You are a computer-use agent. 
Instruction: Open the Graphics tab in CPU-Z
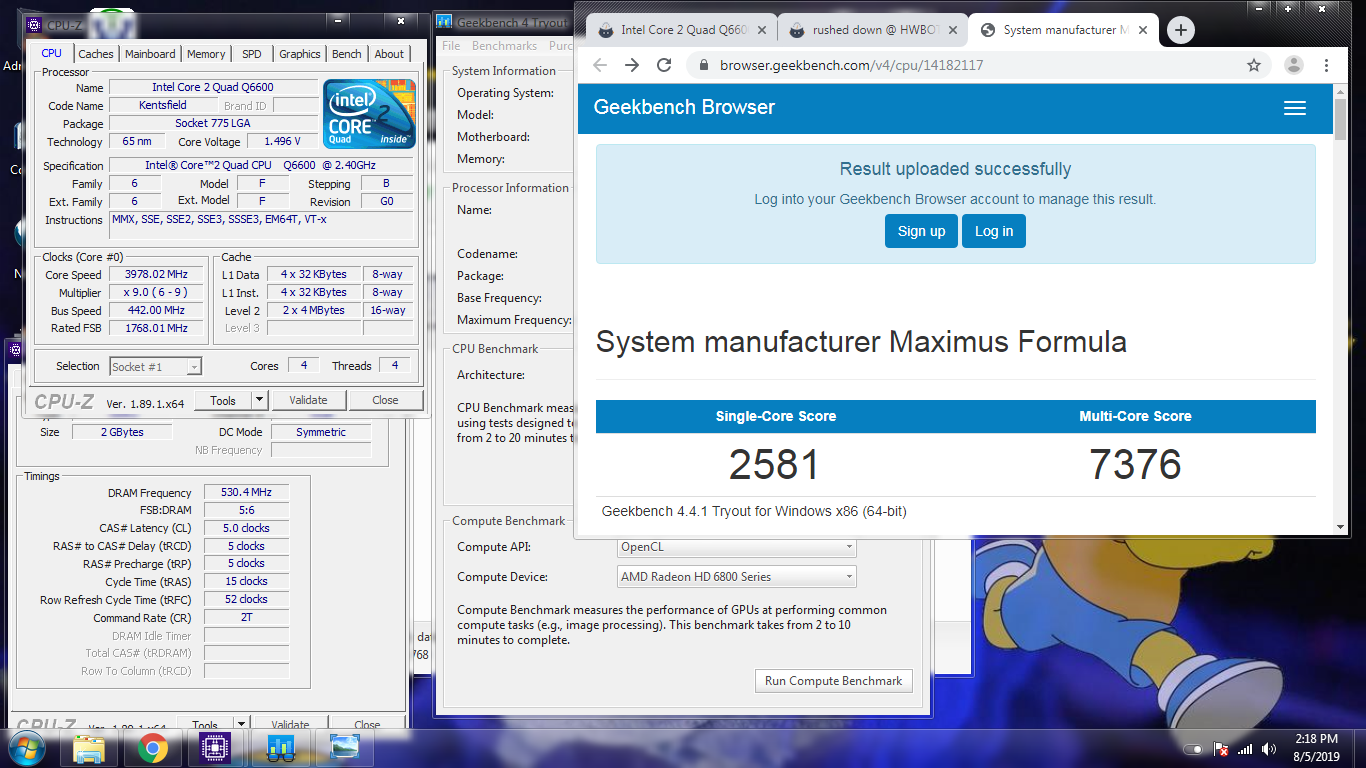[x=300, y=54]
